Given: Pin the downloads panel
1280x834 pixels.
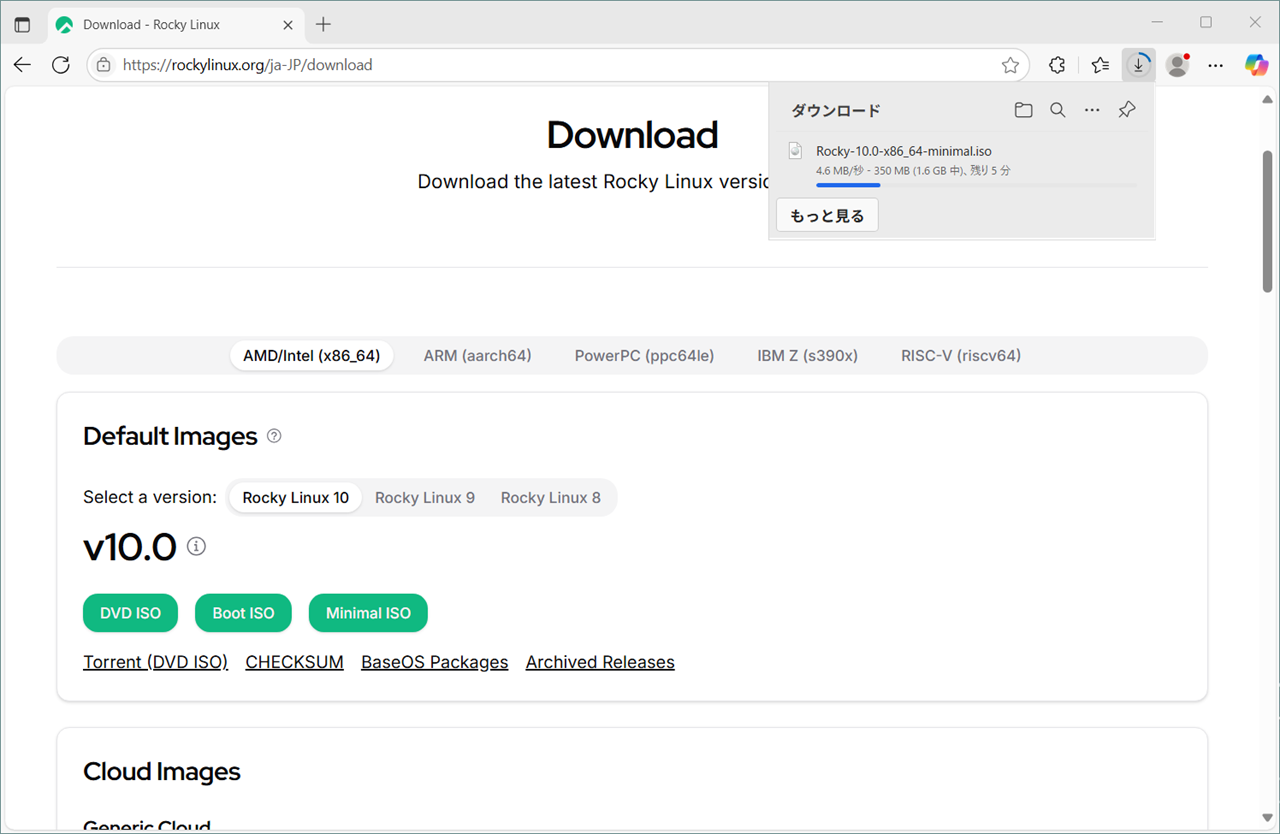Looking at the screenshot, I should tap(1127, 110).
